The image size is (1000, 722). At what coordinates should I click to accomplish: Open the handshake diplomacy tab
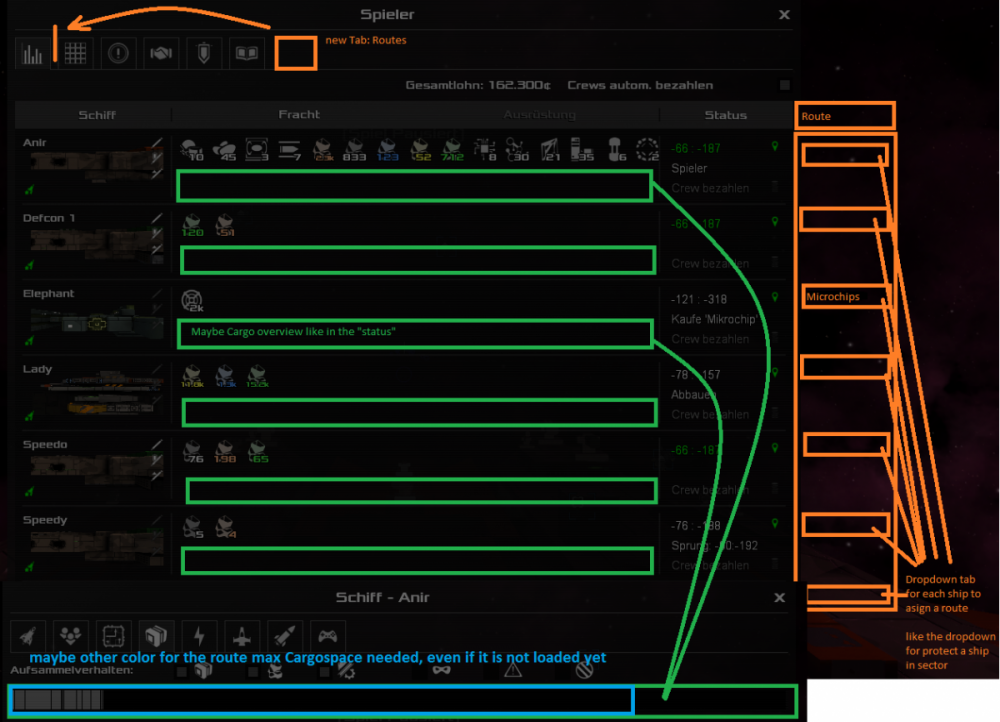161,53
